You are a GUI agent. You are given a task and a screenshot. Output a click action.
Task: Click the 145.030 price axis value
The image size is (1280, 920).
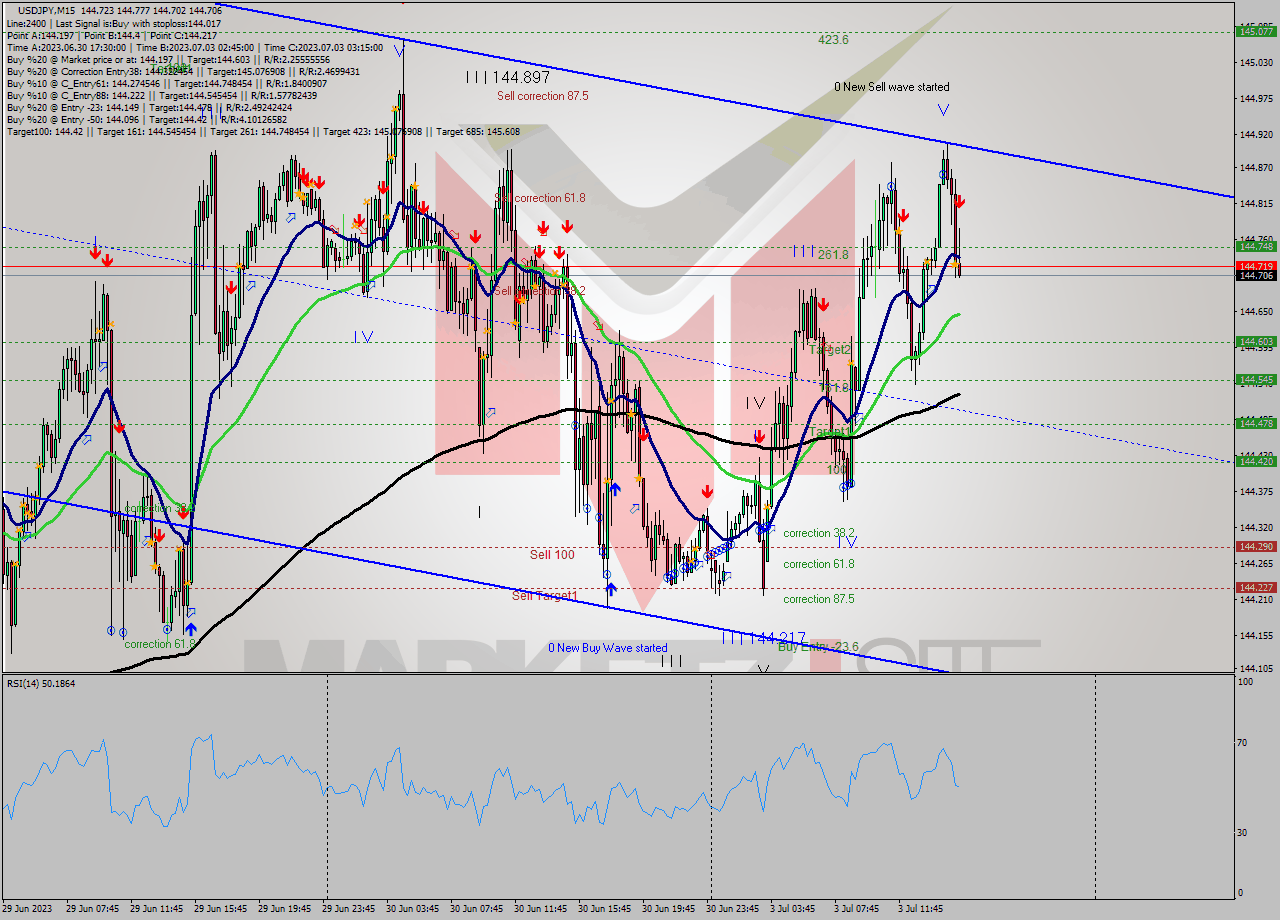click(x=1256, y=62)
